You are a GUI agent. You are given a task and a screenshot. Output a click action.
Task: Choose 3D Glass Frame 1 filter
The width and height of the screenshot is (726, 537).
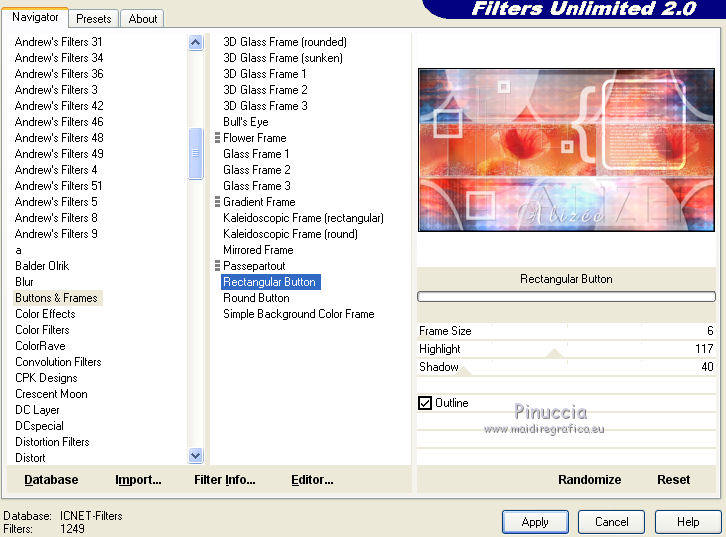click(264, 74)
